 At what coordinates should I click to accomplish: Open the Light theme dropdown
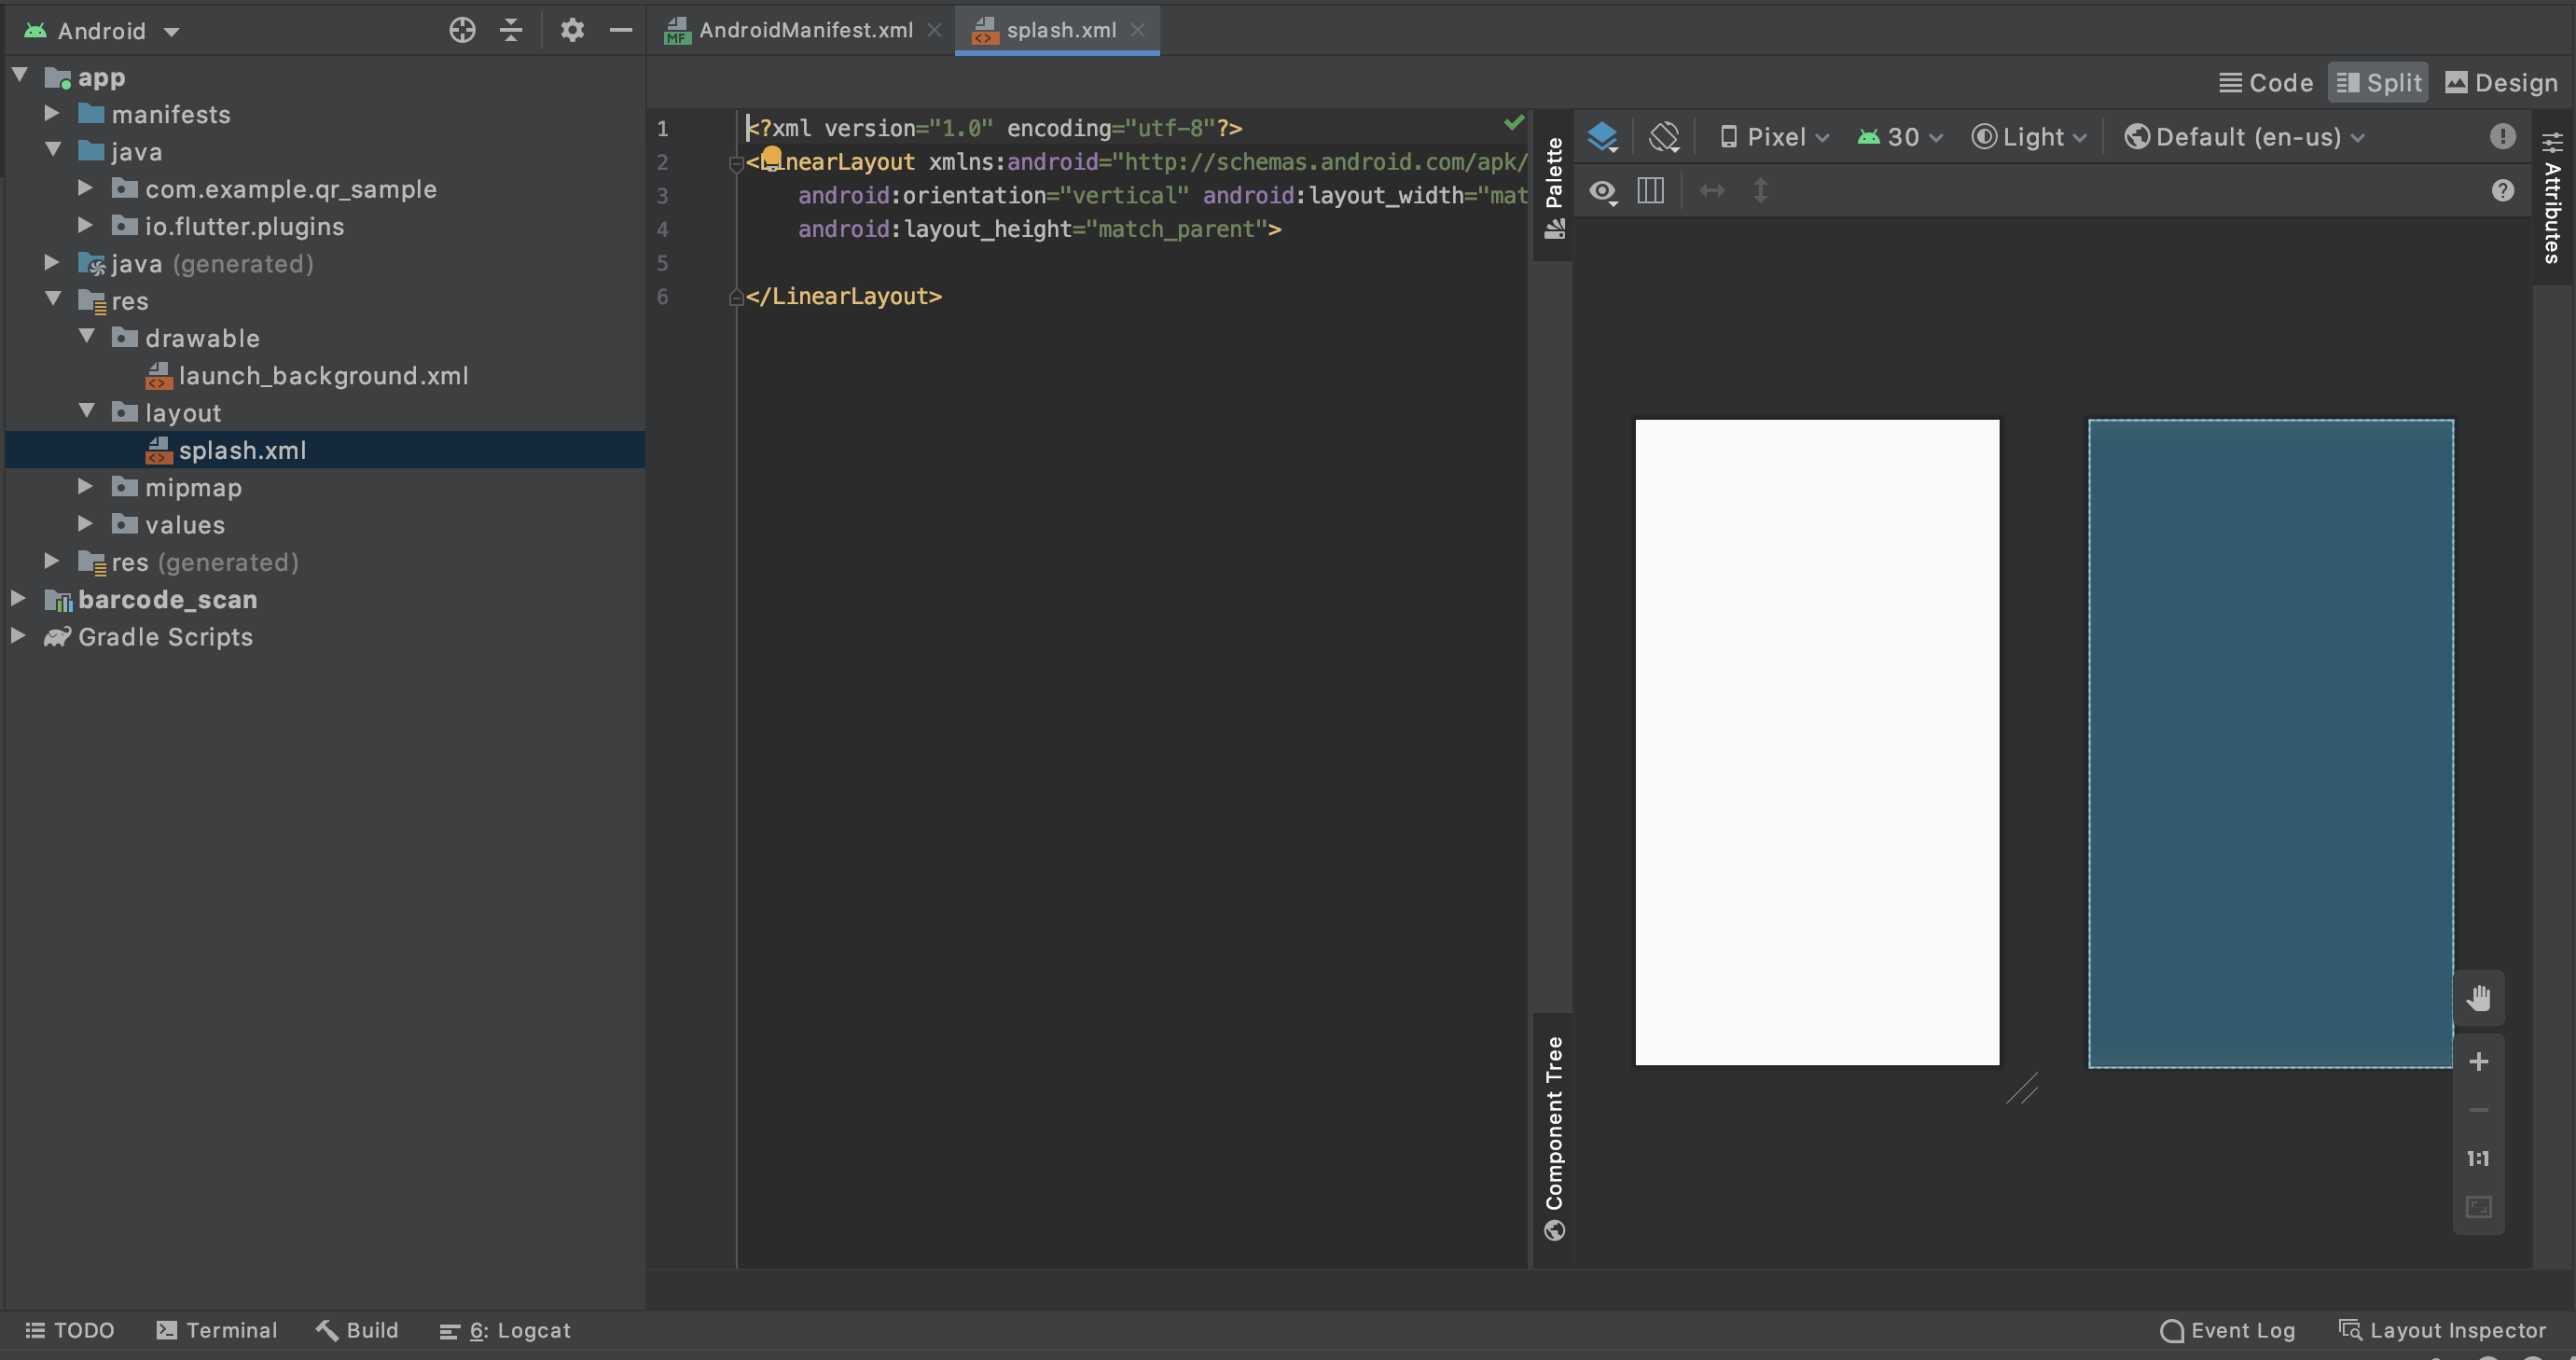coord(2030,137)
